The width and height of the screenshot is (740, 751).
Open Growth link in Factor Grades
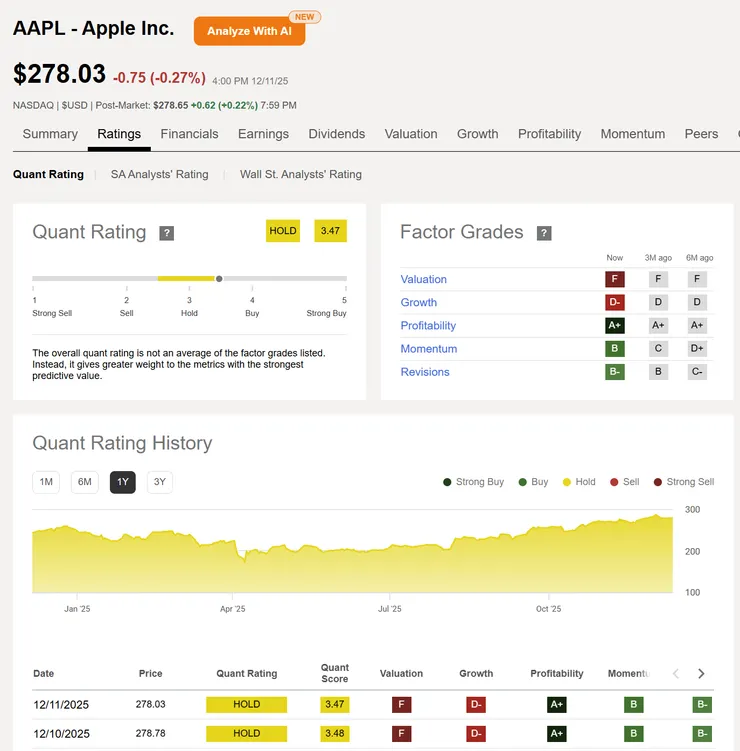[419, 302]
